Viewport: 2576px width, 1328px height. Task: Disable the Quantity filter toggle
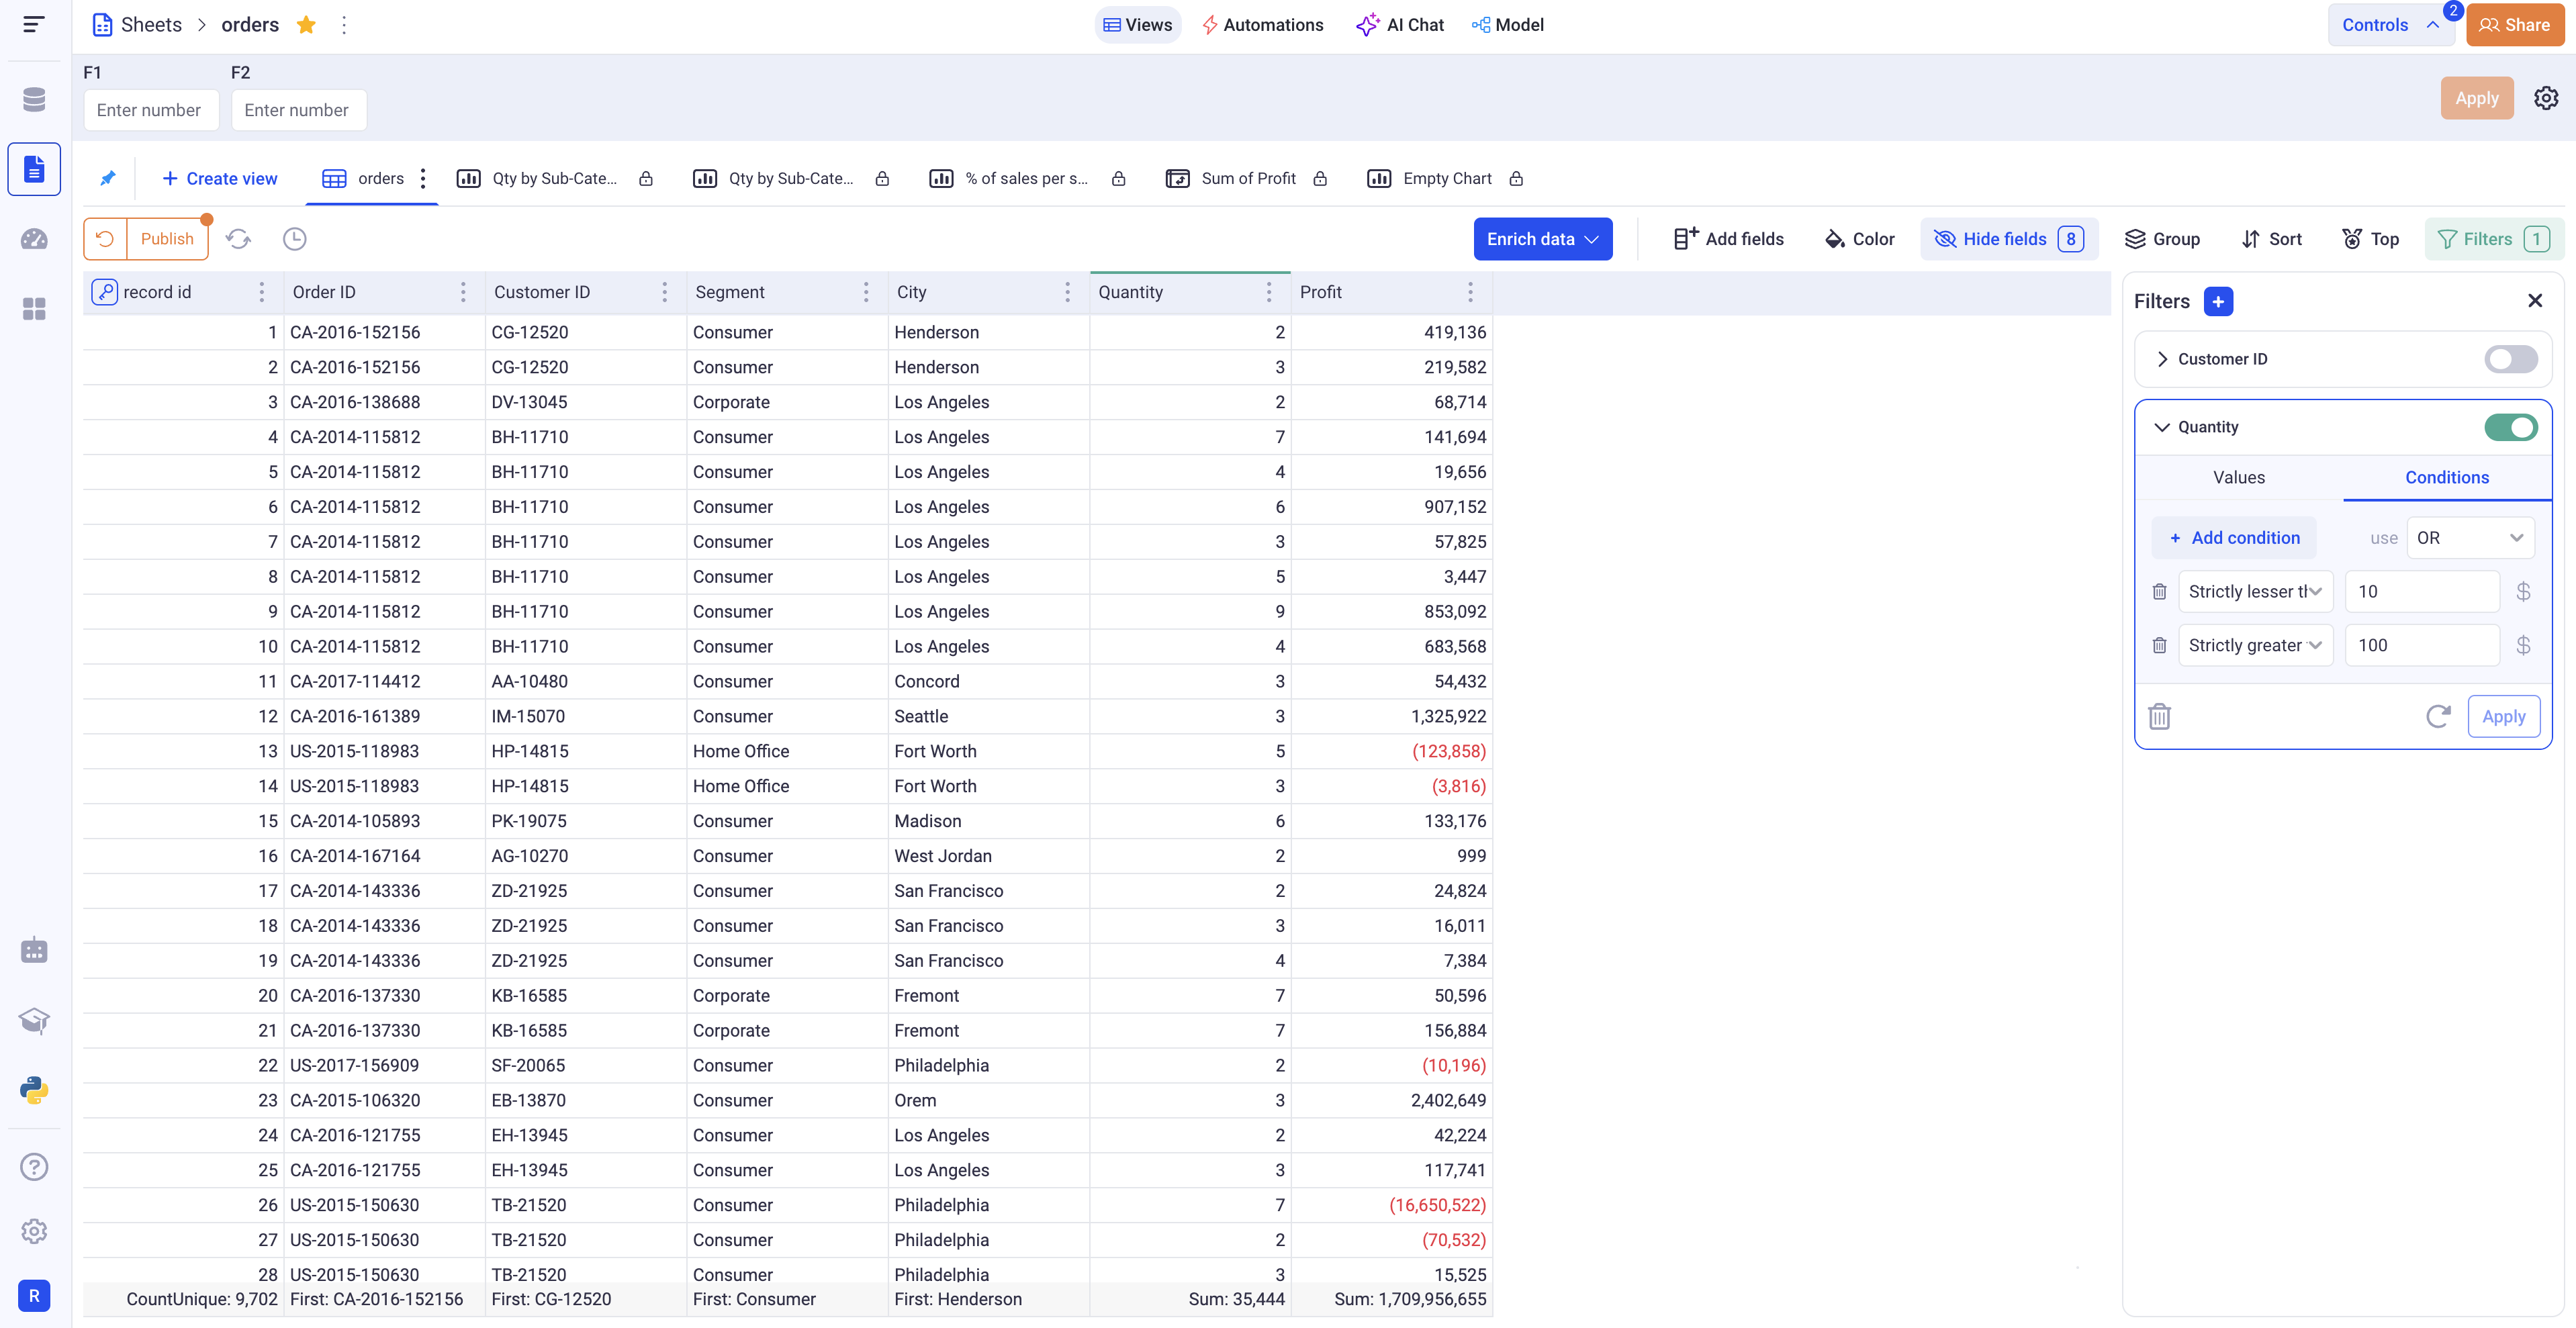click(2510, 427)
